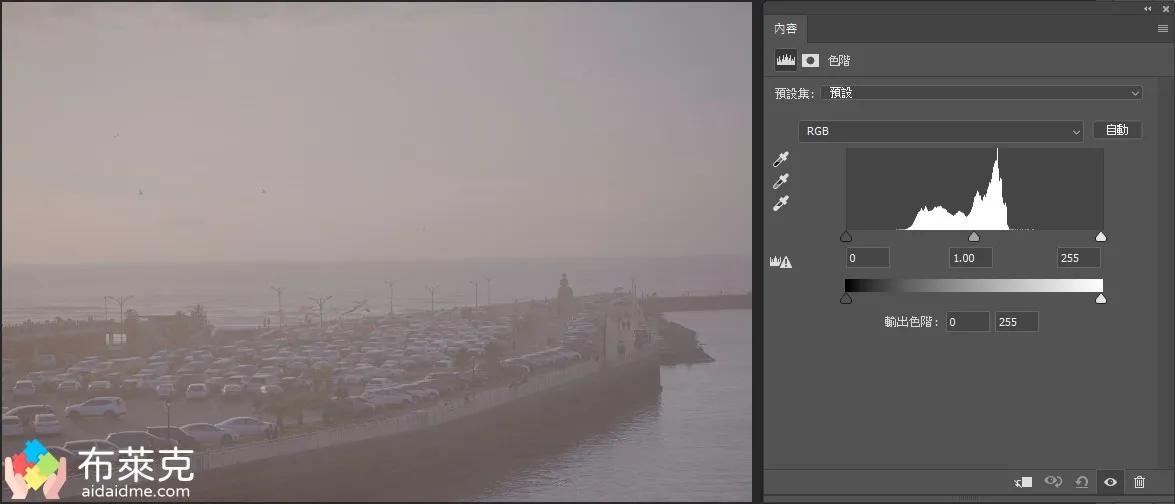Pick the gray point eyedropper

click(782, 181)
